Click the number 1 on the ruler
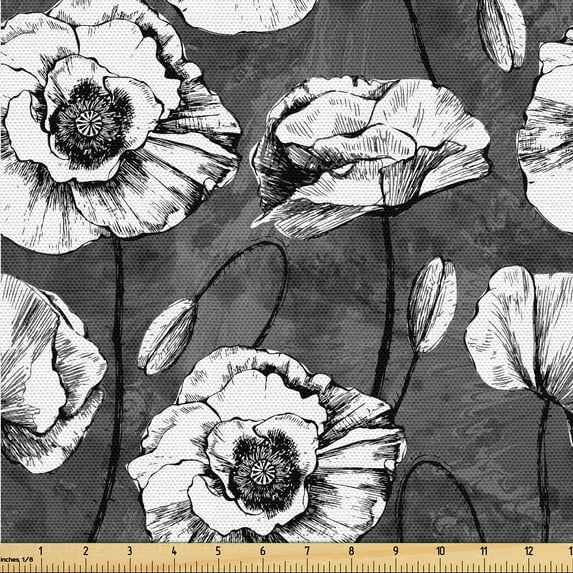 coord(41,551)
